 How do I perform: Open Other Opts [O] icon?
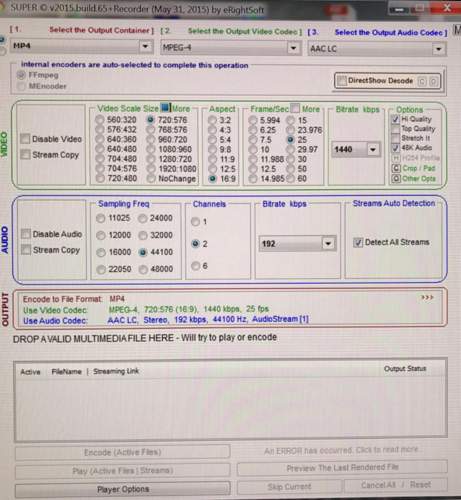point(396,179)
